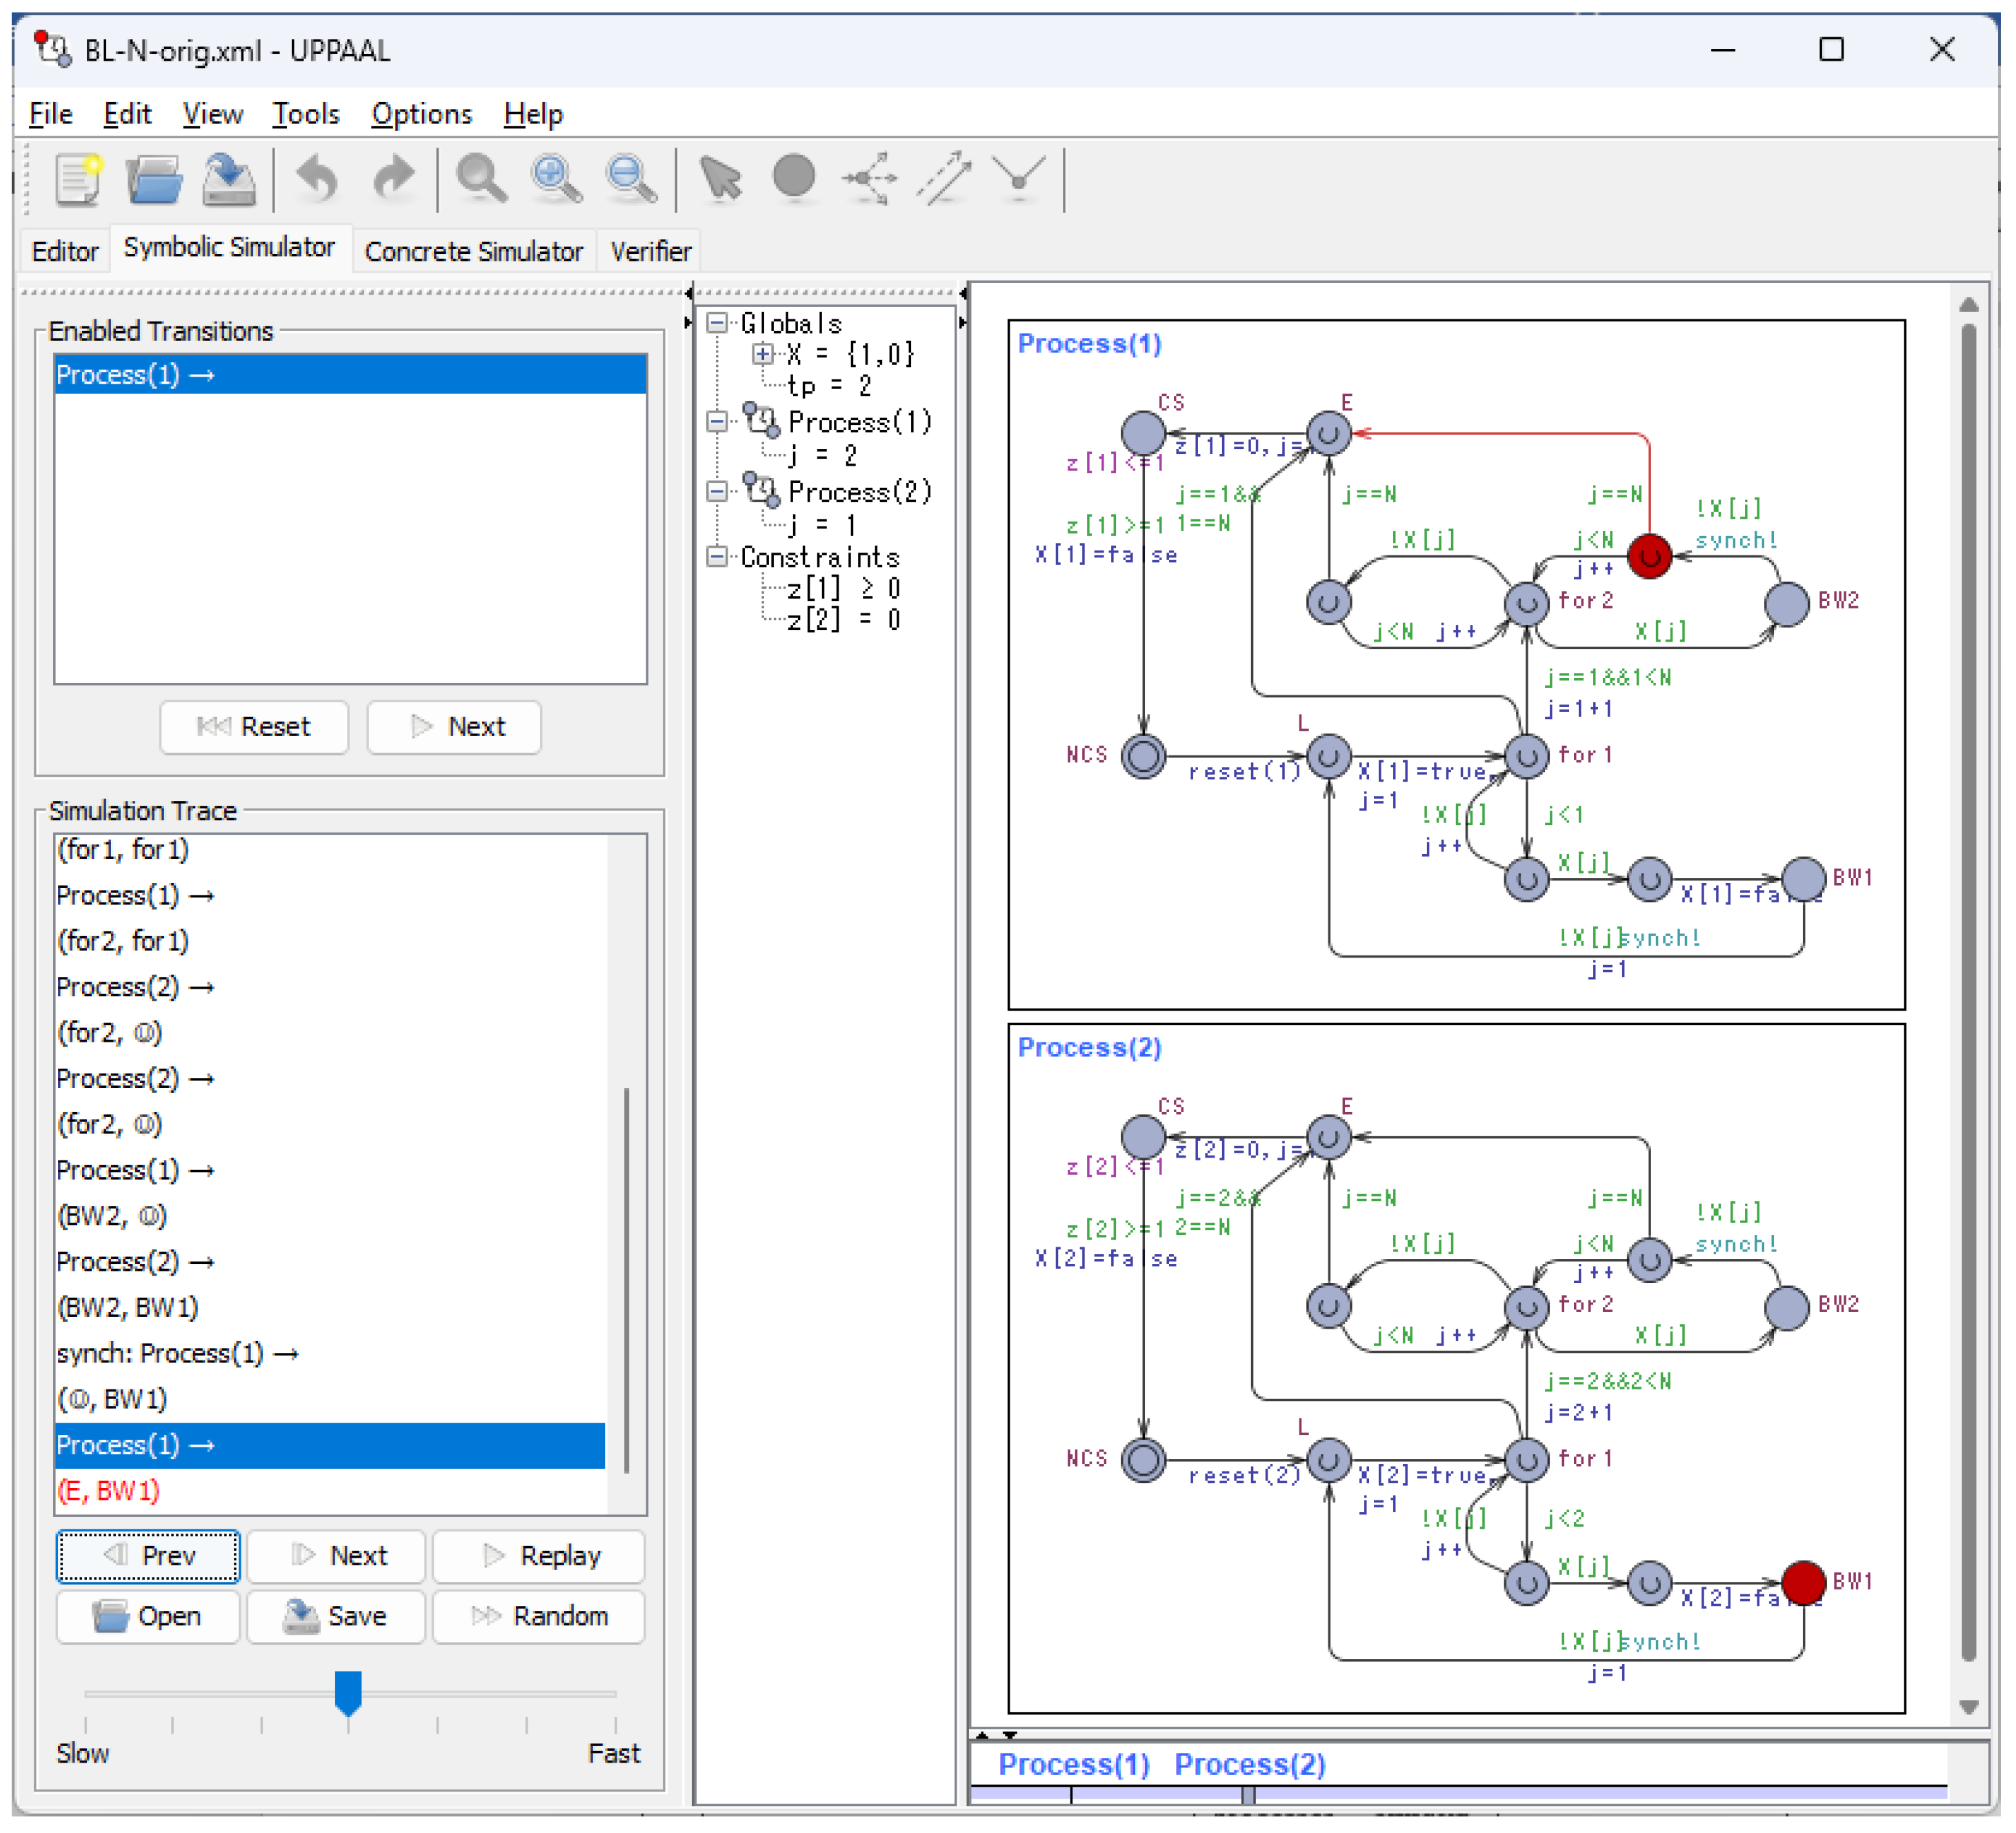Collapse the Process(2) tree node

(x=717, y=491)
